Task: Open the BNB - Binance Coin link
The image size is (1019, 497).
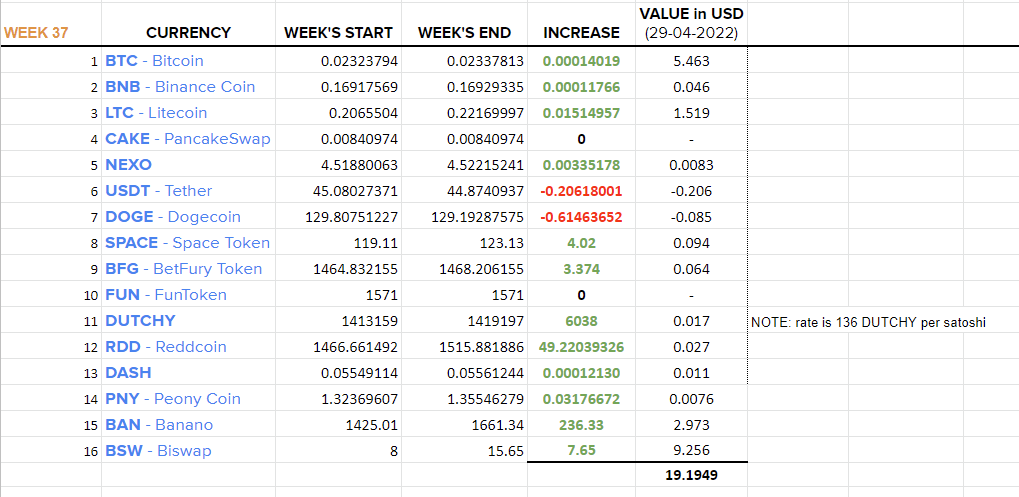Action: click(x=180, y=87)
